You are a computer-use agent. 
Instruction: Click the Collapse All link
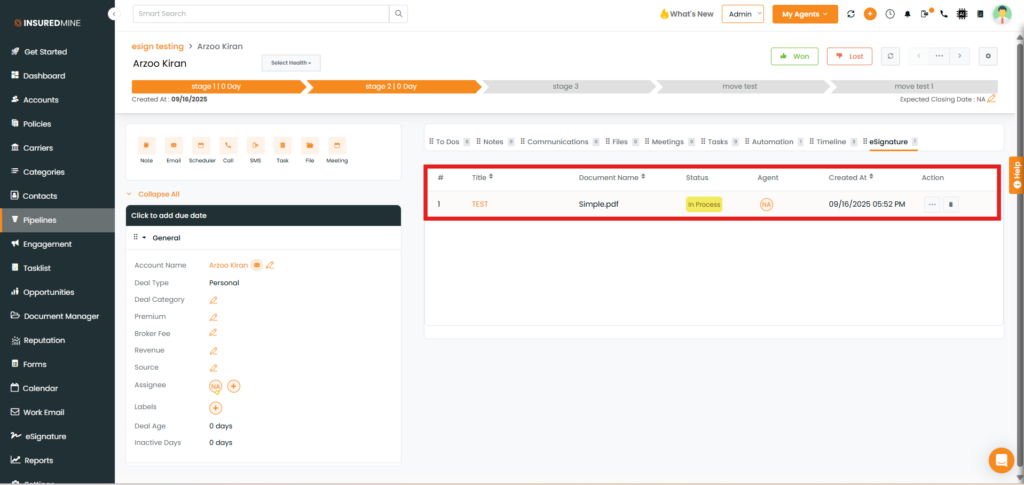(158, 194)
